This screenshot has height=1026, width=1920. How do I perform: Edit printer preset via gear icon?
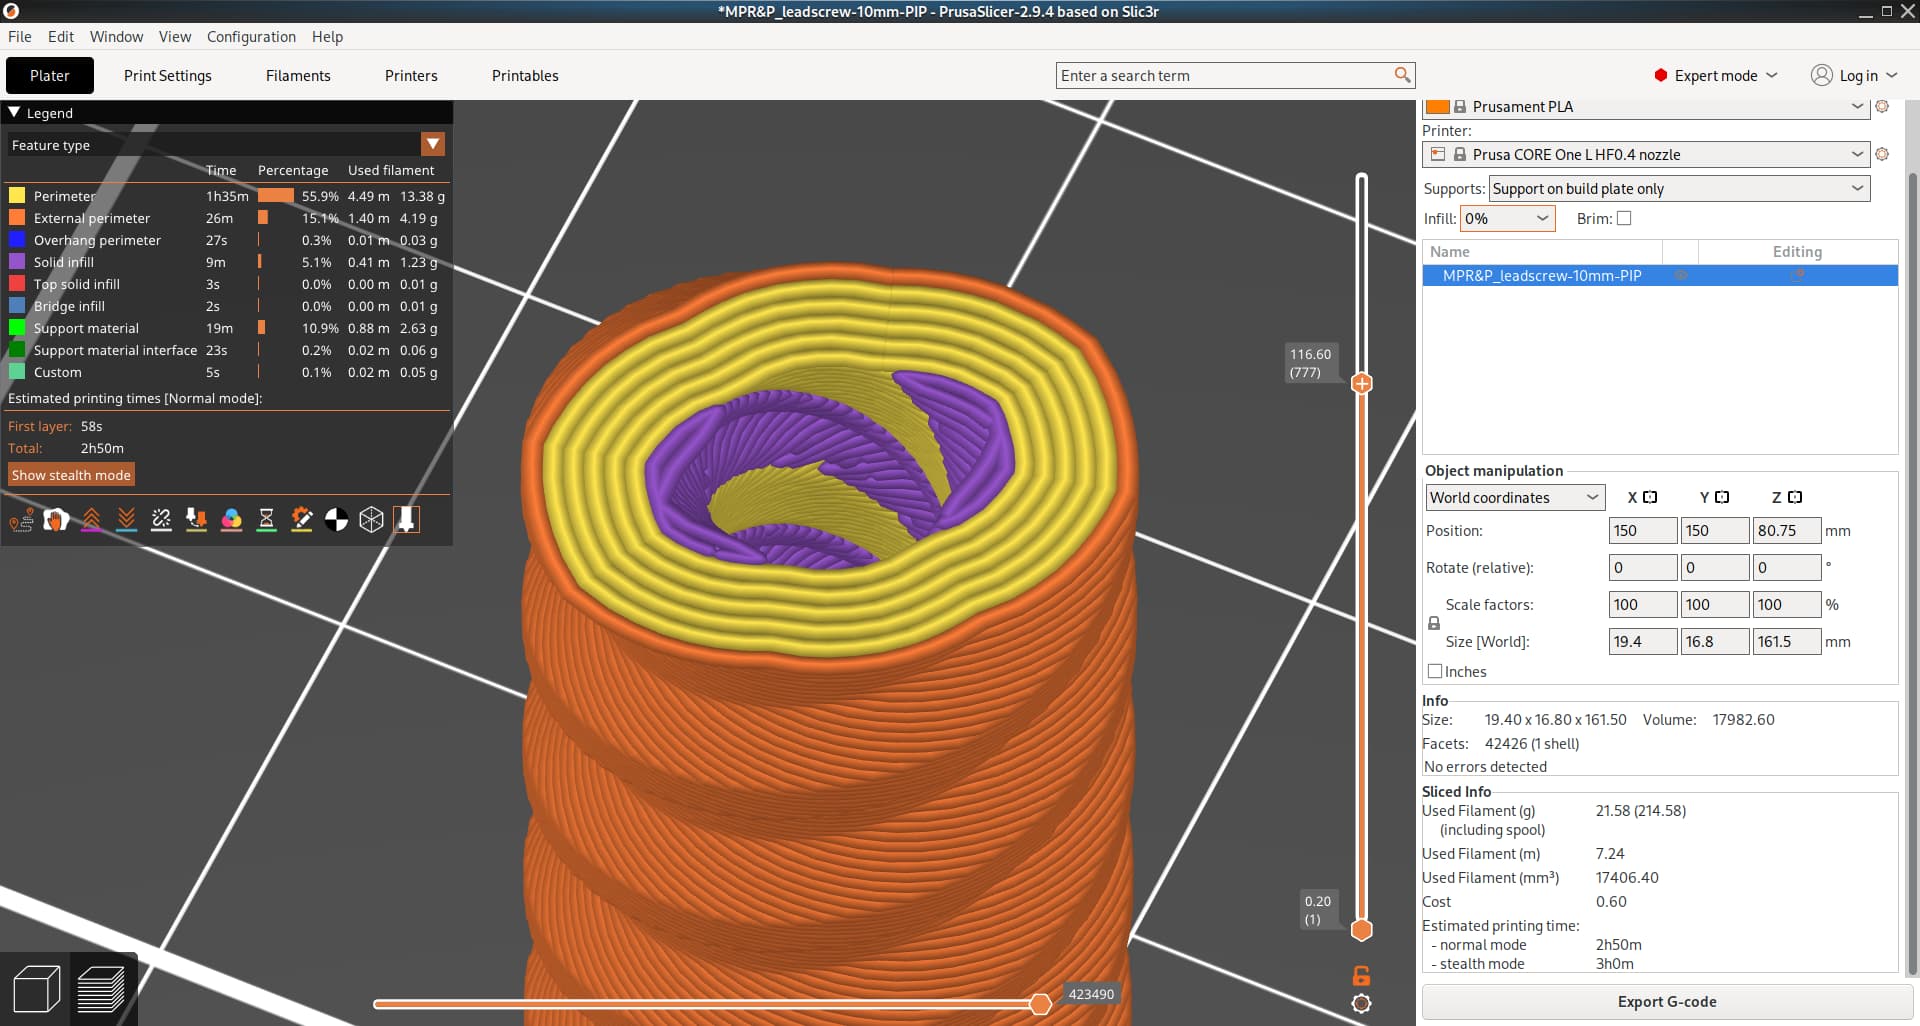point(1882,154)
